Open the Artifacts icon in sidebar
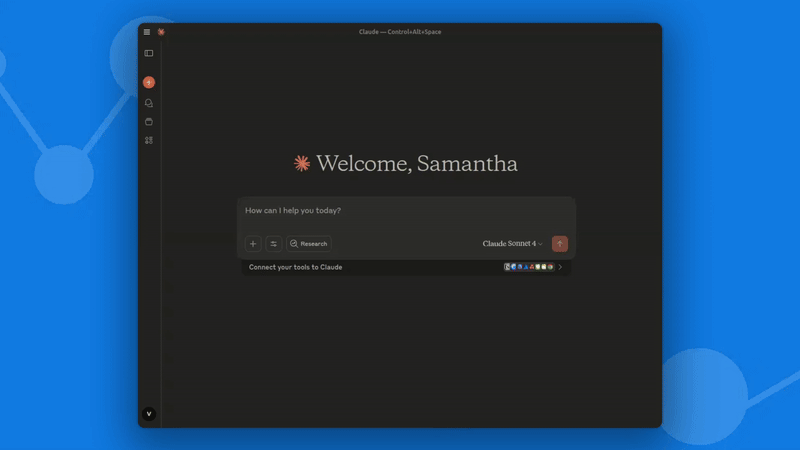Viewport: 800px width, 450px height. [149, 140]
